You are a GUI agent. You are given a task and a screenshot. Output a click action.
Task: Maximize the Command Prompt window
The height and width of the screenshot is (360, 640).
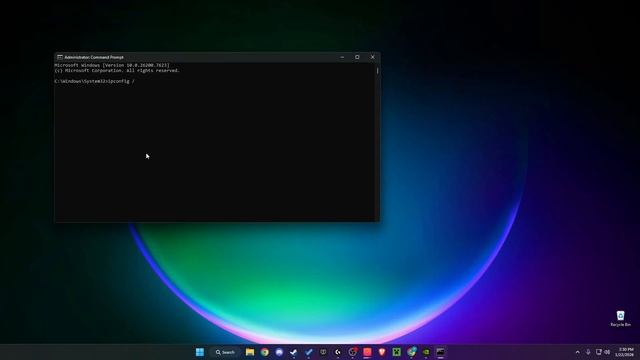[x=357, y=57]
